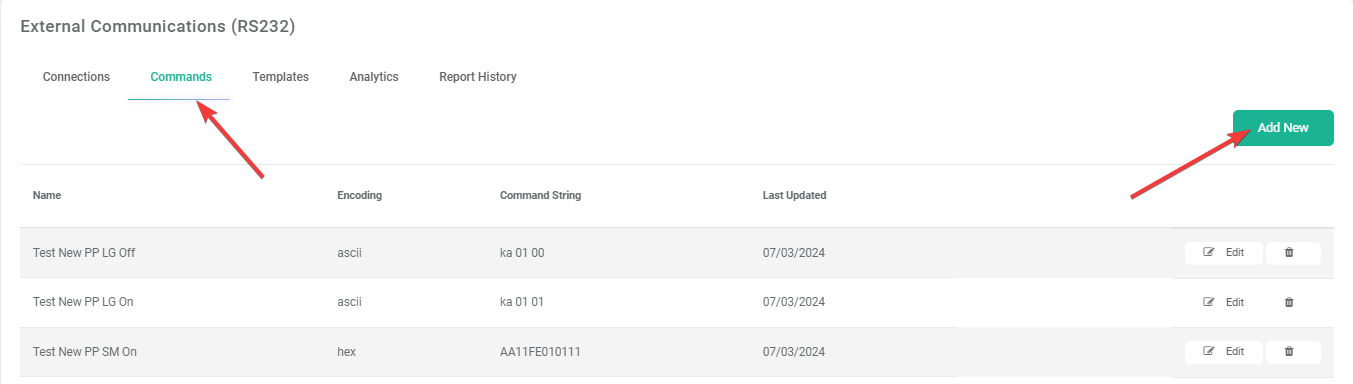Edit the Test New PP LG On command
The width and height of the screenshot is (1353, 384).
pyautogui.click(x=1224, y=302)
